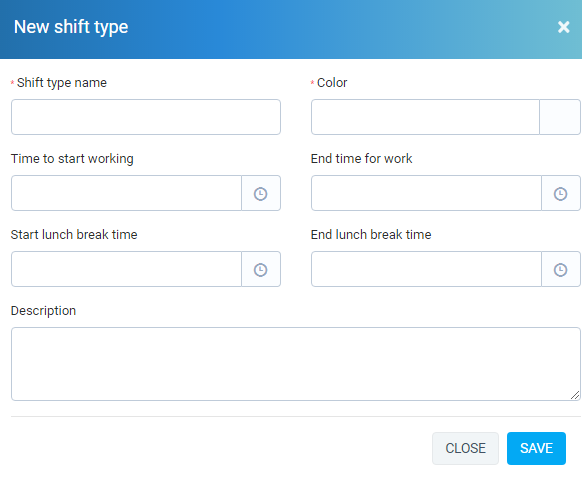Viewport: 582px width, 483px height.
Task: Click the New shift type dialog title
Action: pos(71,27)
